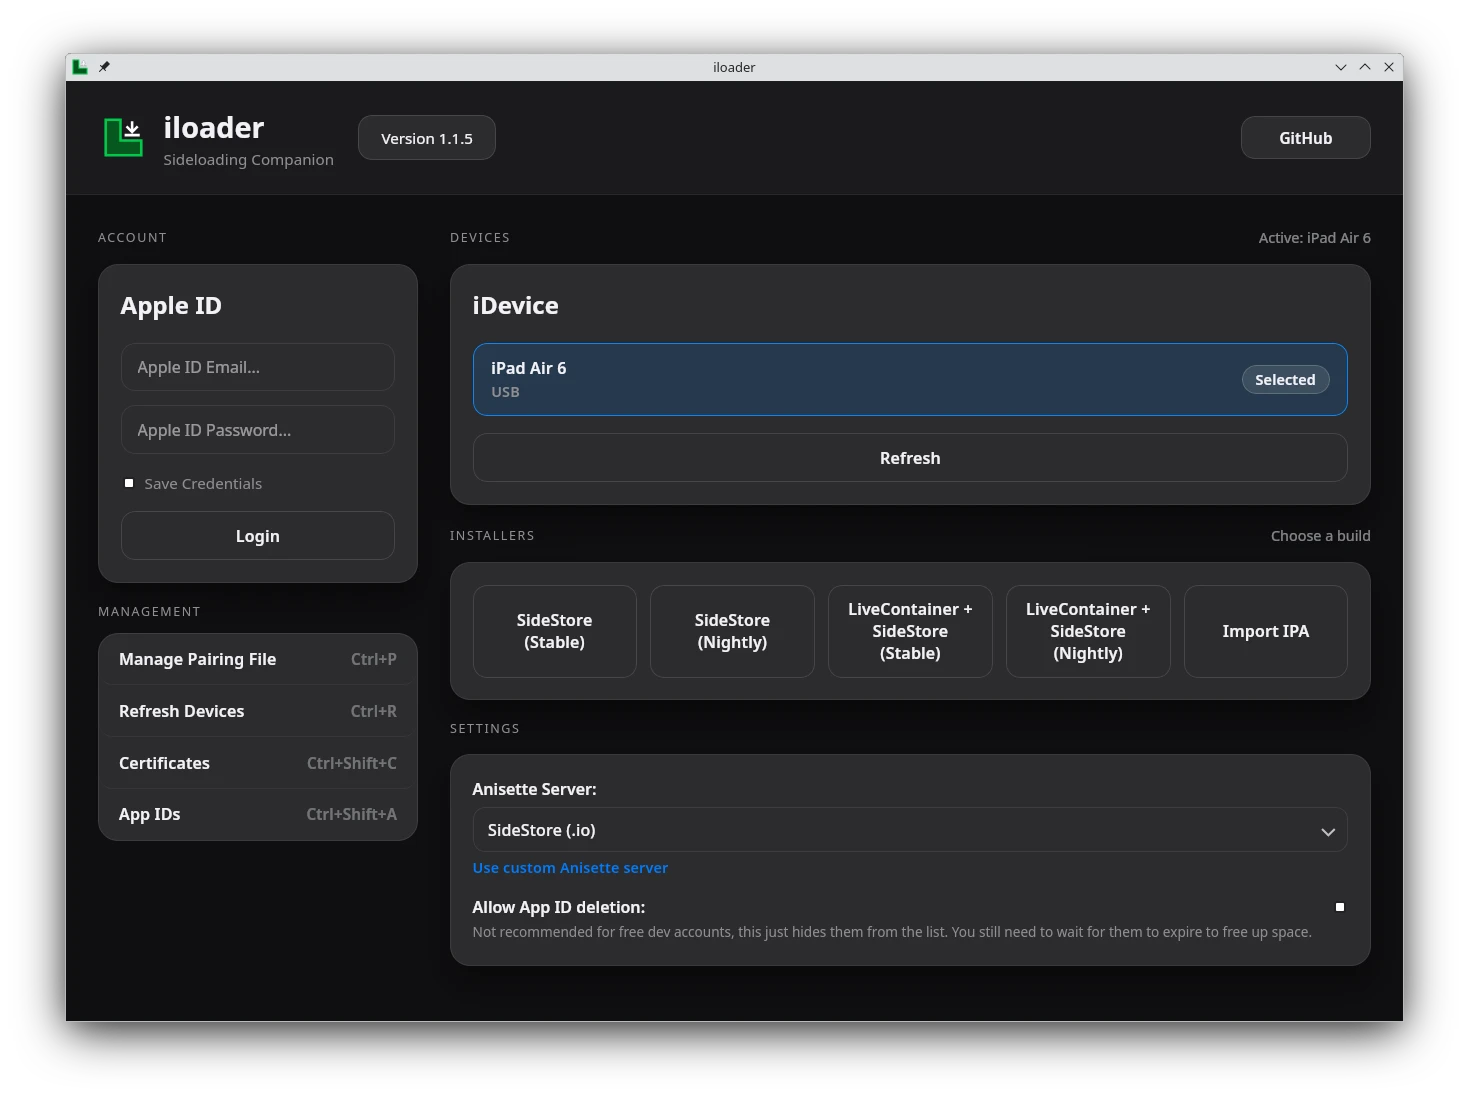Close the iloader window
The width and height of the screenshot is (1469, 1099).
(1389, 67)
